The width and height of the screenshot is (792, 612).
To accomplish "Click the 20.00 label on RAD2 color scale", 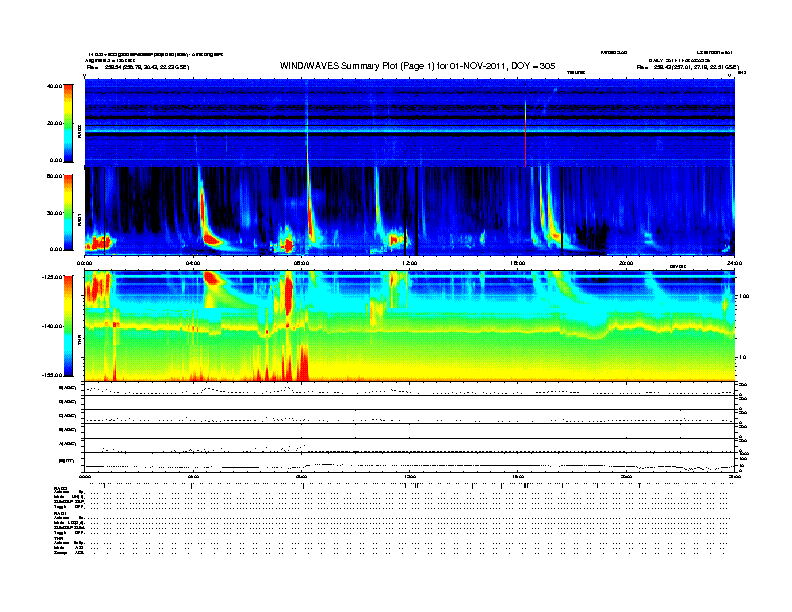I will click(x=54, y=123).
